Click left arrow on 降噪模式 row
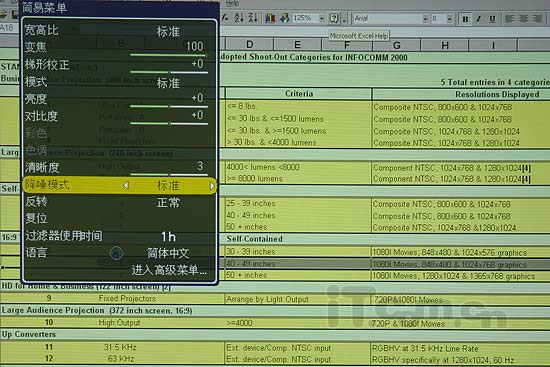550x367 pixels. pos(126,186)
